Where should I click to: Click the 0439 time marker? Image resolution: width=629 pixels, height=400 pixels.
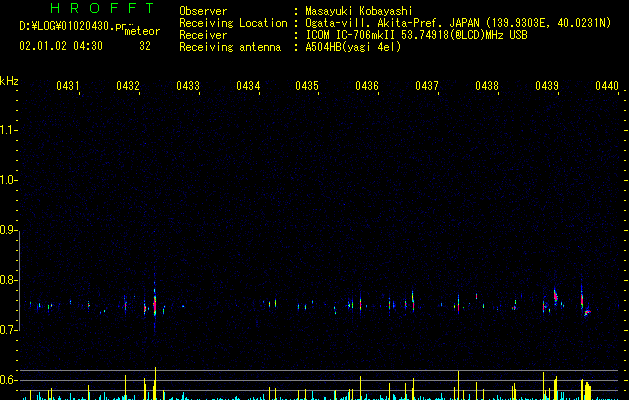pos(547,86)
